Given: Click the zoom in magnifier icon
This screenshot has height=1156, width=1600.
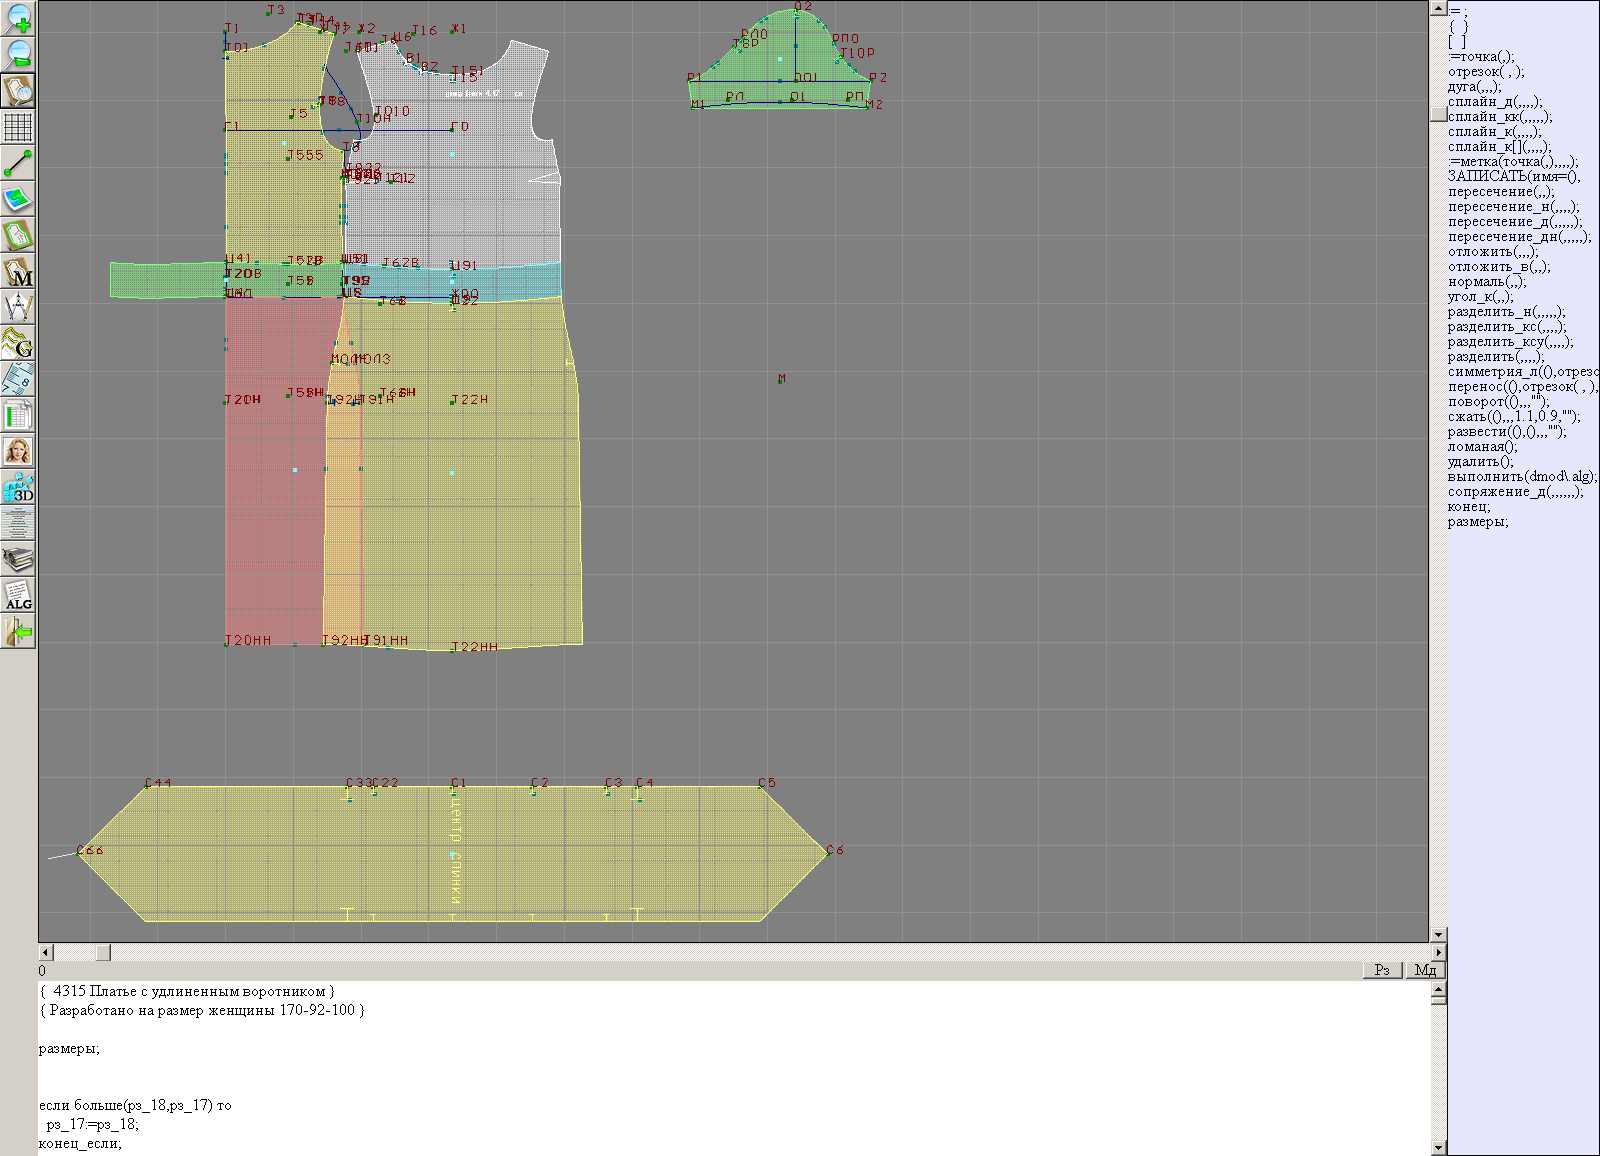Looking at the screenshot, I should (x=18, y=18).
